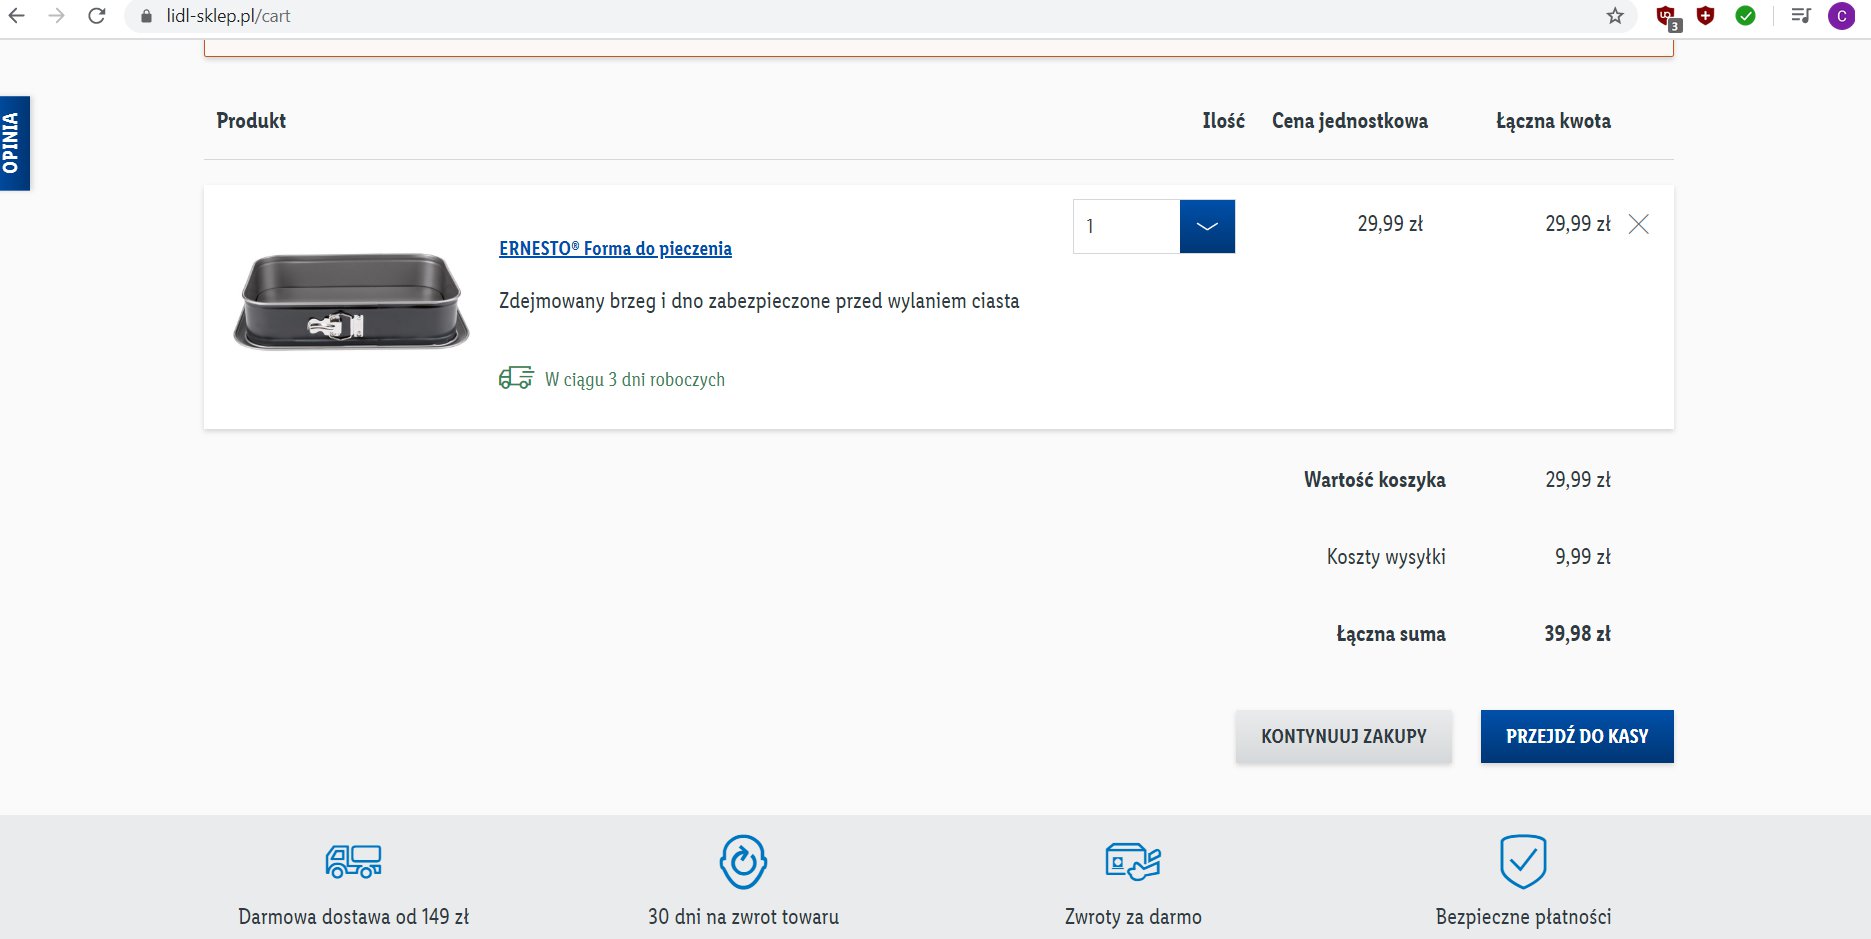
Task: Open the OPINIA feedback side tab
Action: [14, 143]
